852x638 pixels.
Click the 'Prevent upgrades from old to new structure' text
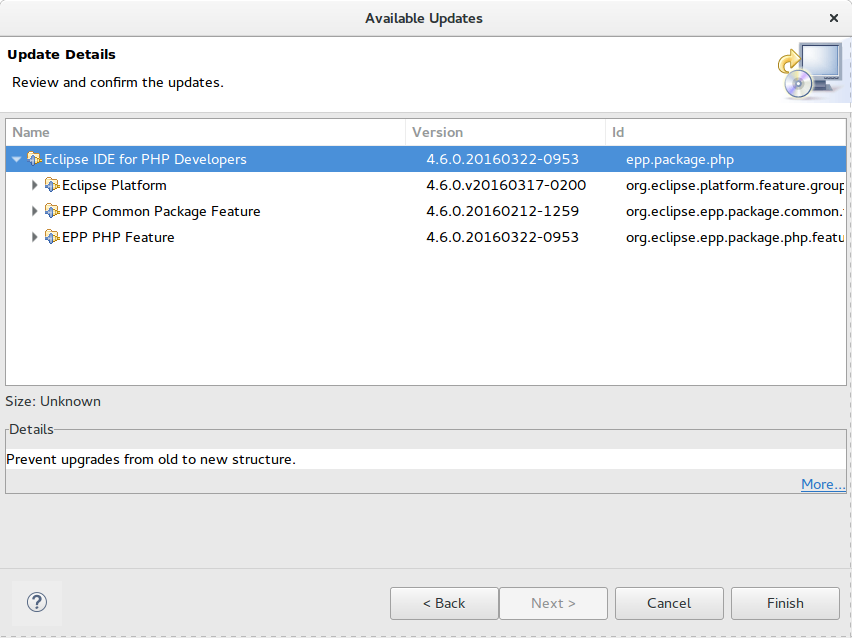pyautogui.click(x=151, y=460)
